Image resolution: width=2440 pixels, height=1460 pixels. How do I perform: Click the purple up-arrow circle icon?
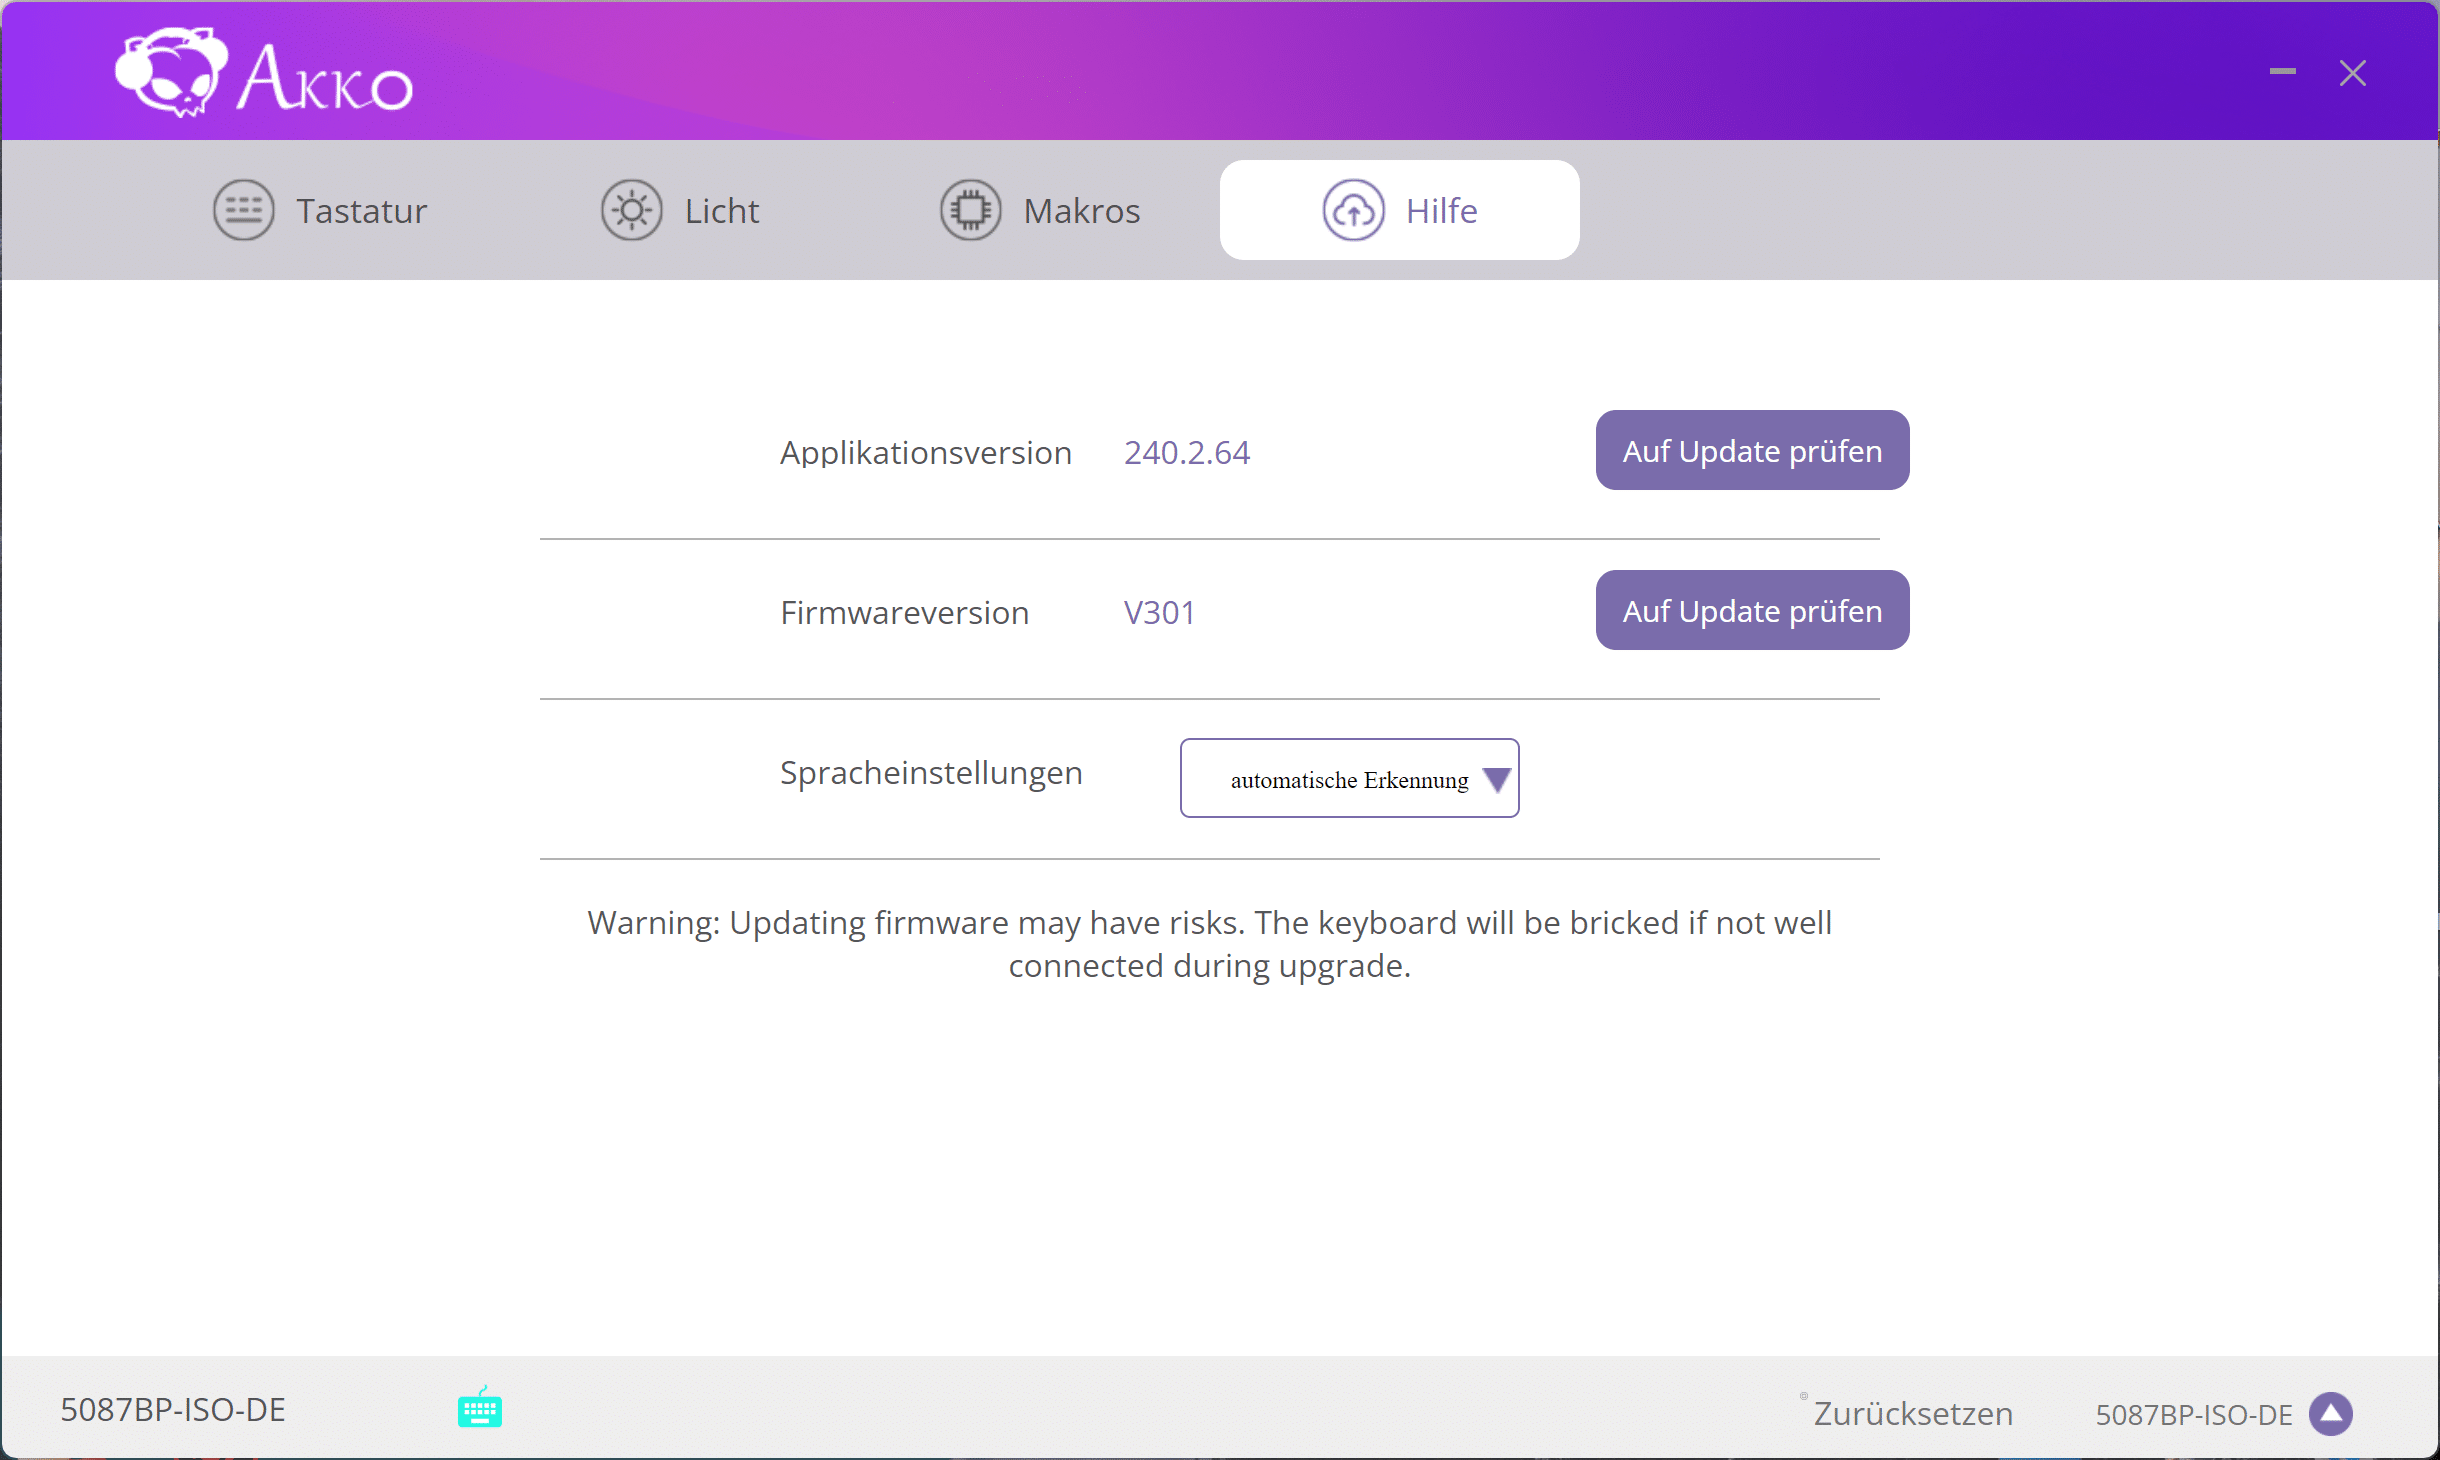(x=2331, y=1413)
